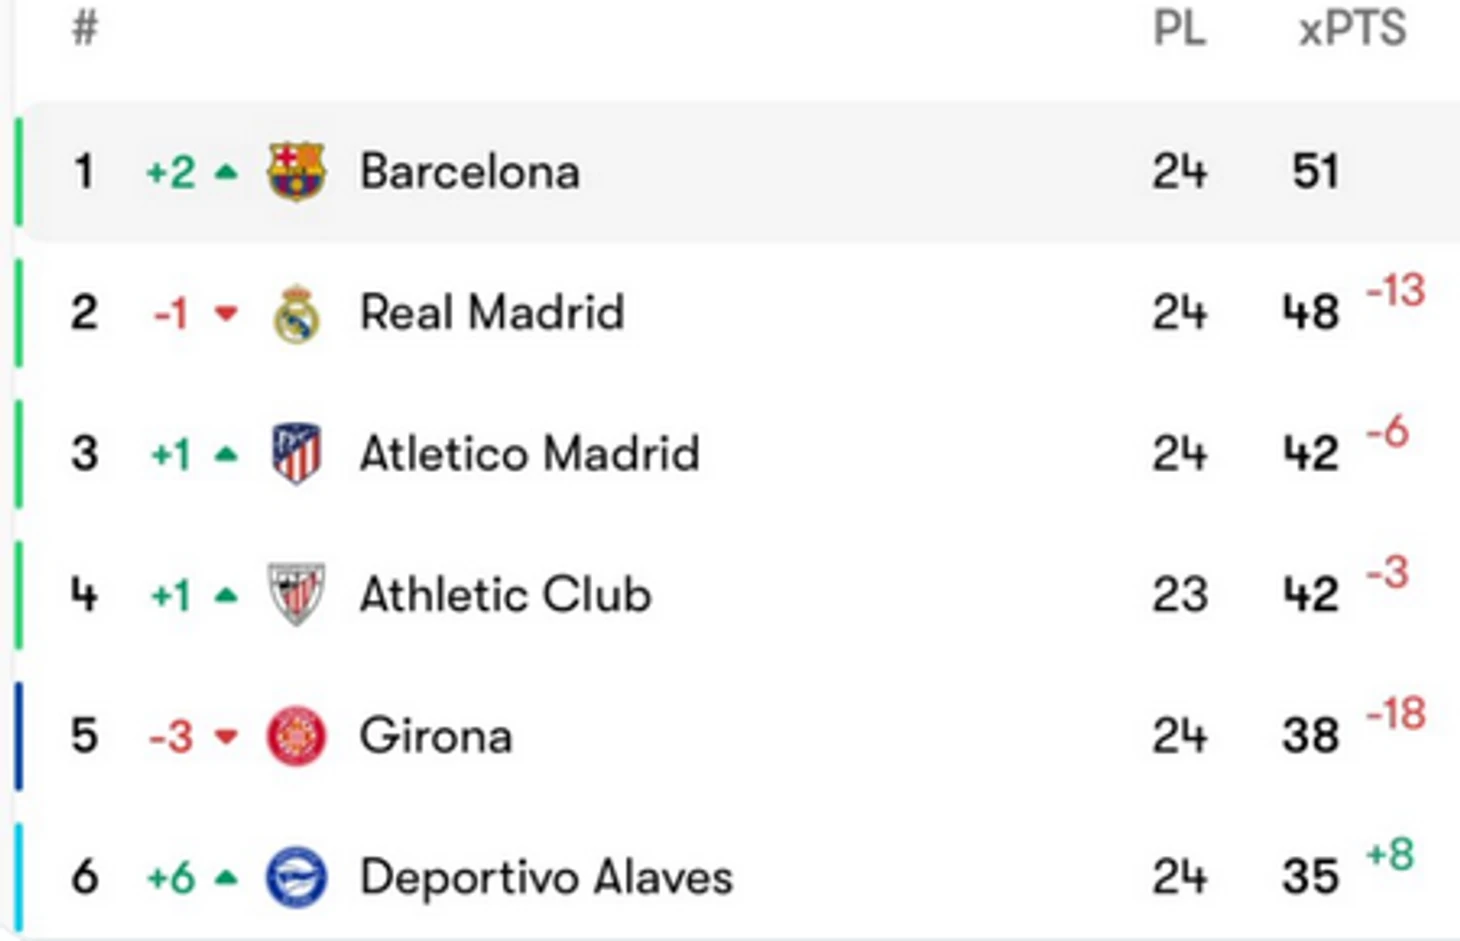1460x941 pixels.
Task: Click Real Madrid's red down arrow
Action: 227,314
